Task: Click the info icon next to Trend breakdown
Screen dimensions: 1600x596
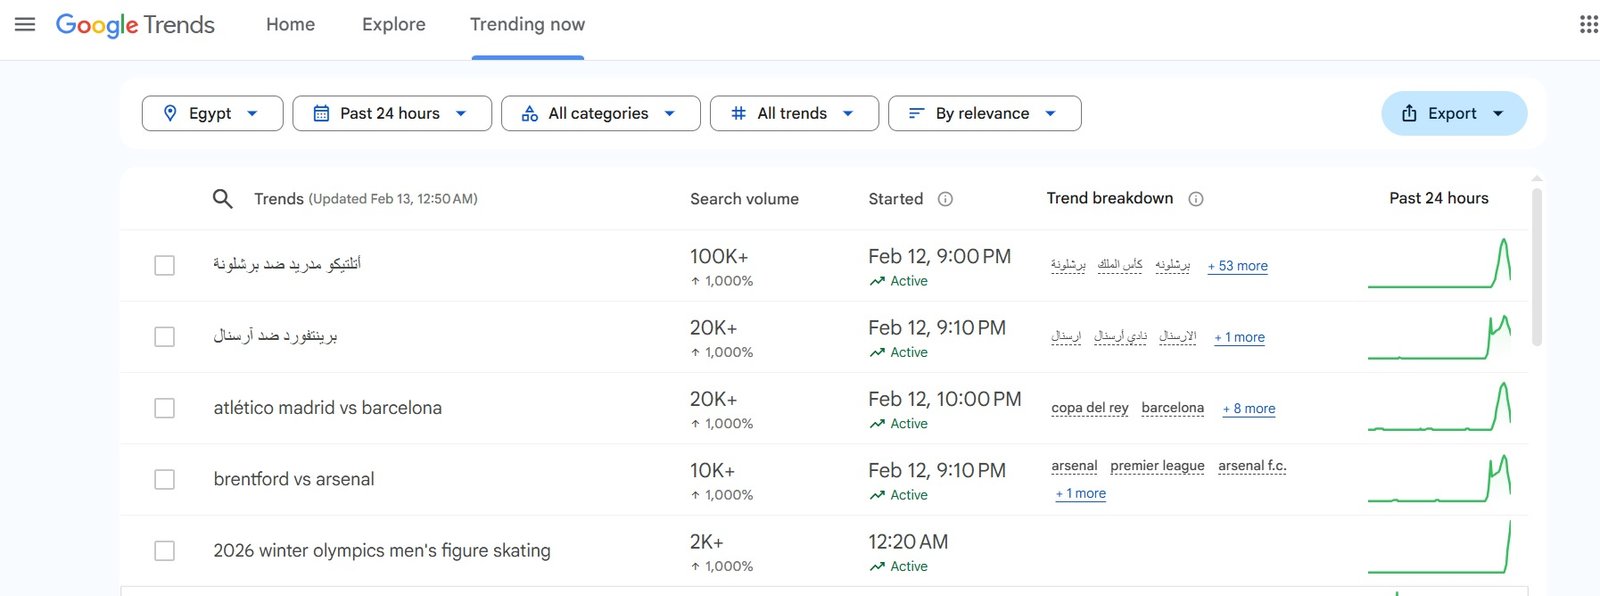Action: click(x=1195, y=199)
